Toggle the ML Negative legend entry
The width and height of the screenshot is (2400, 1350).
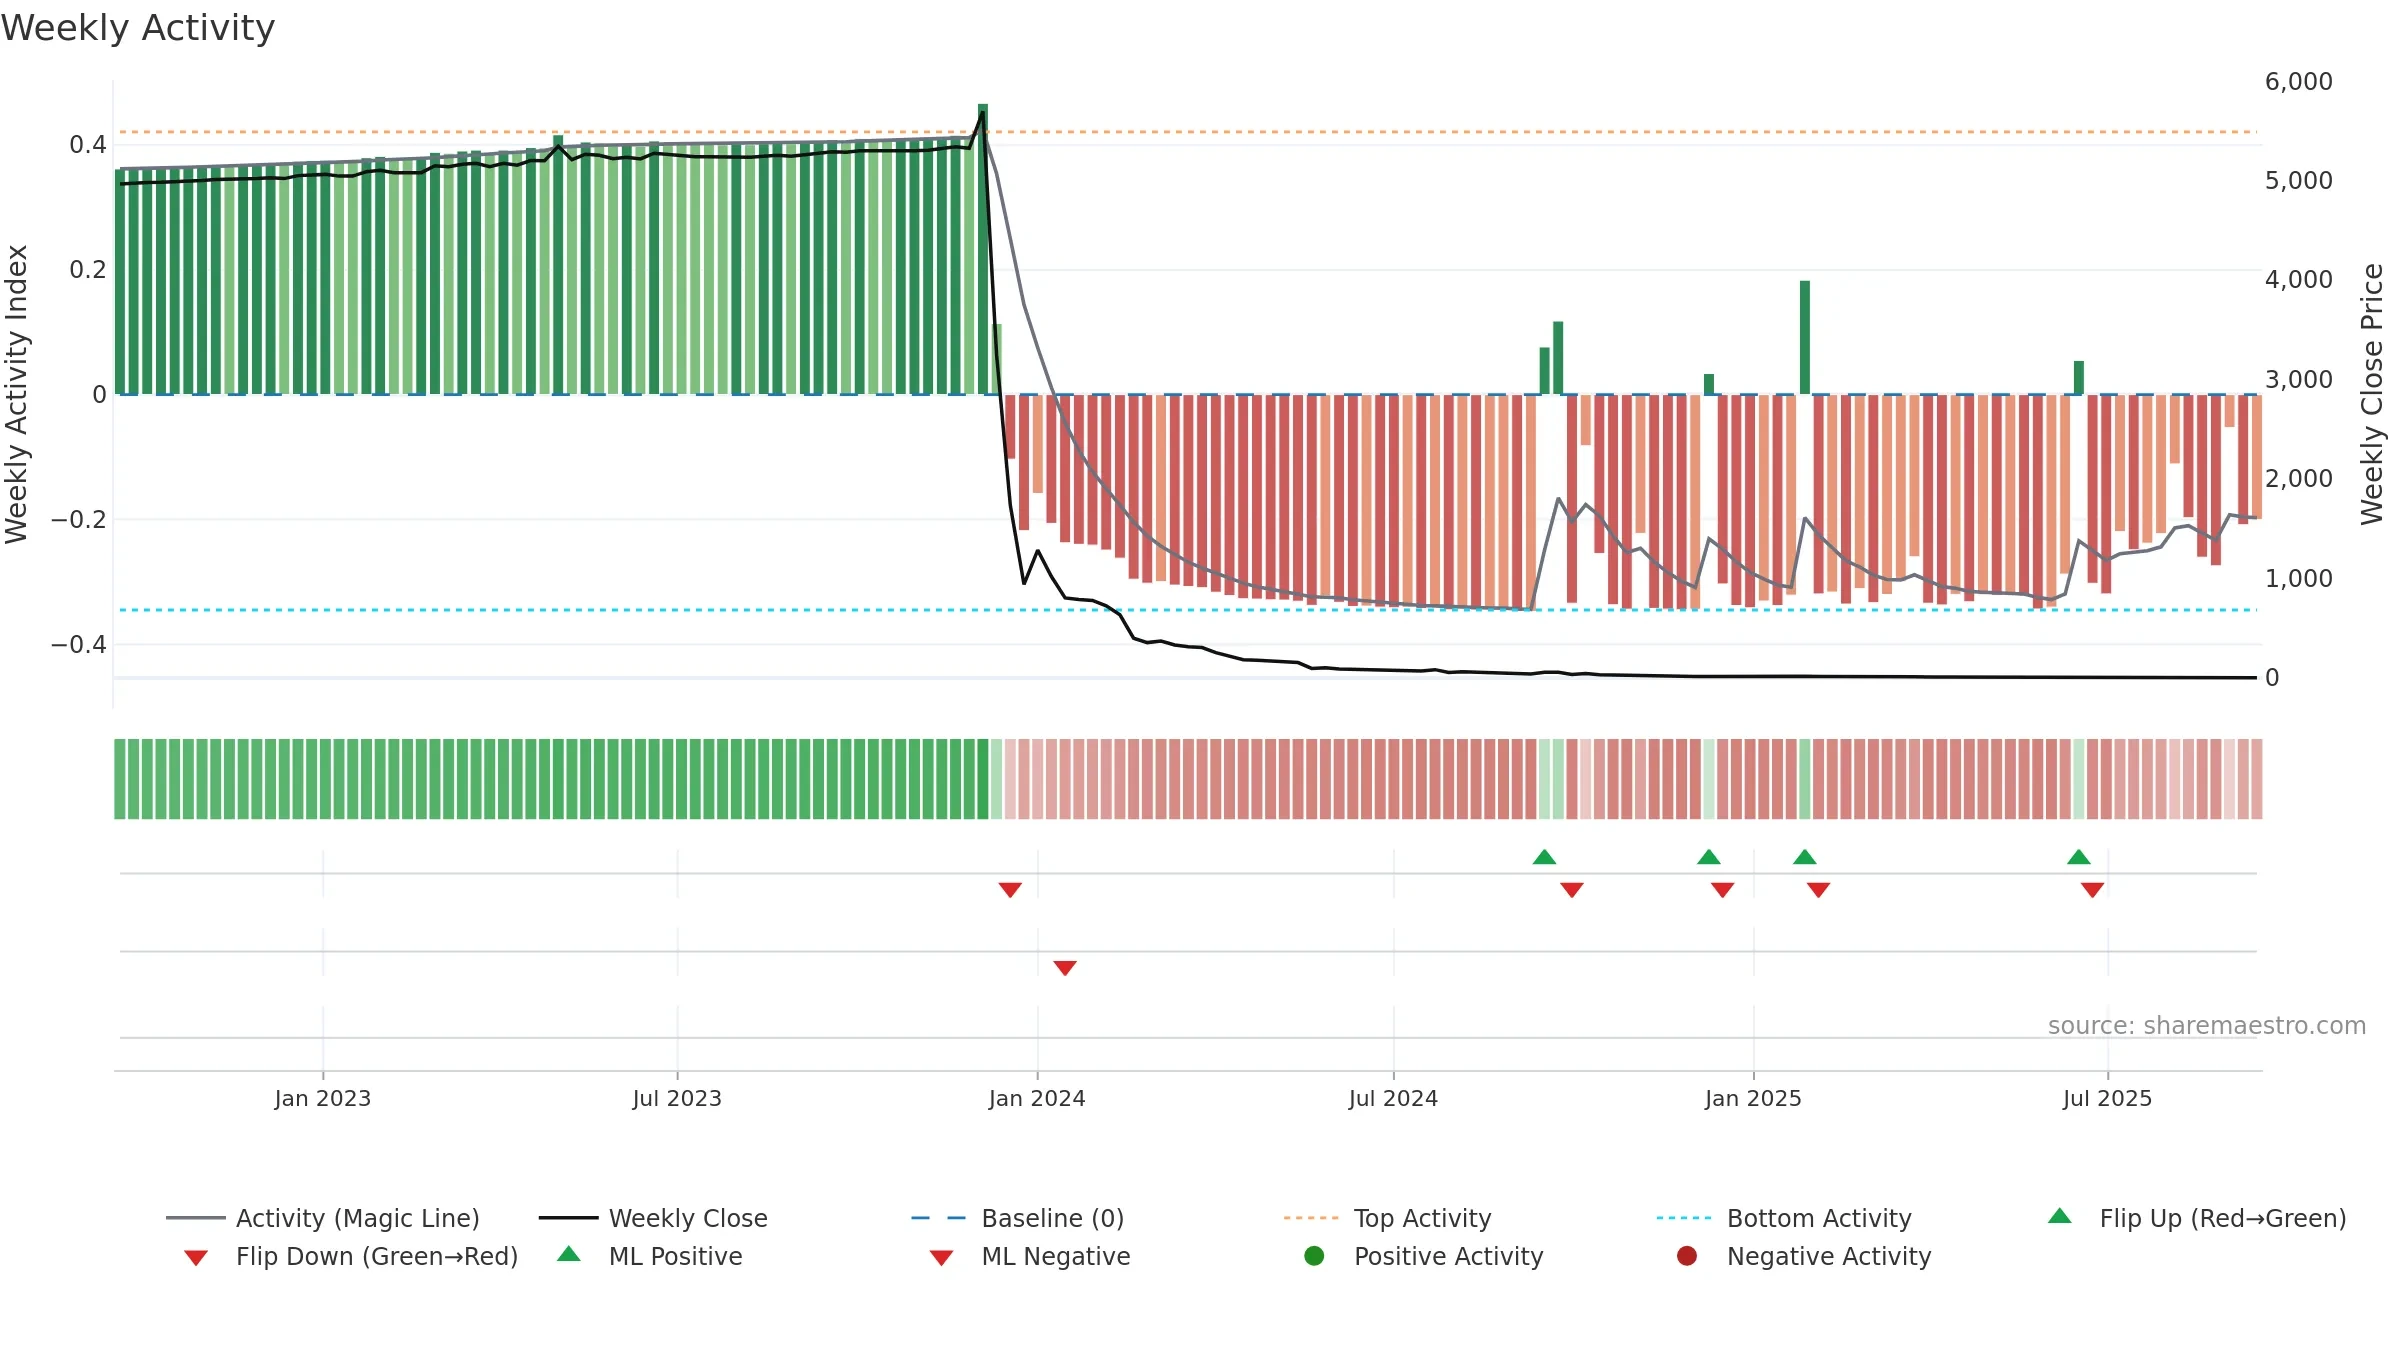[x=1030, y=1256]
